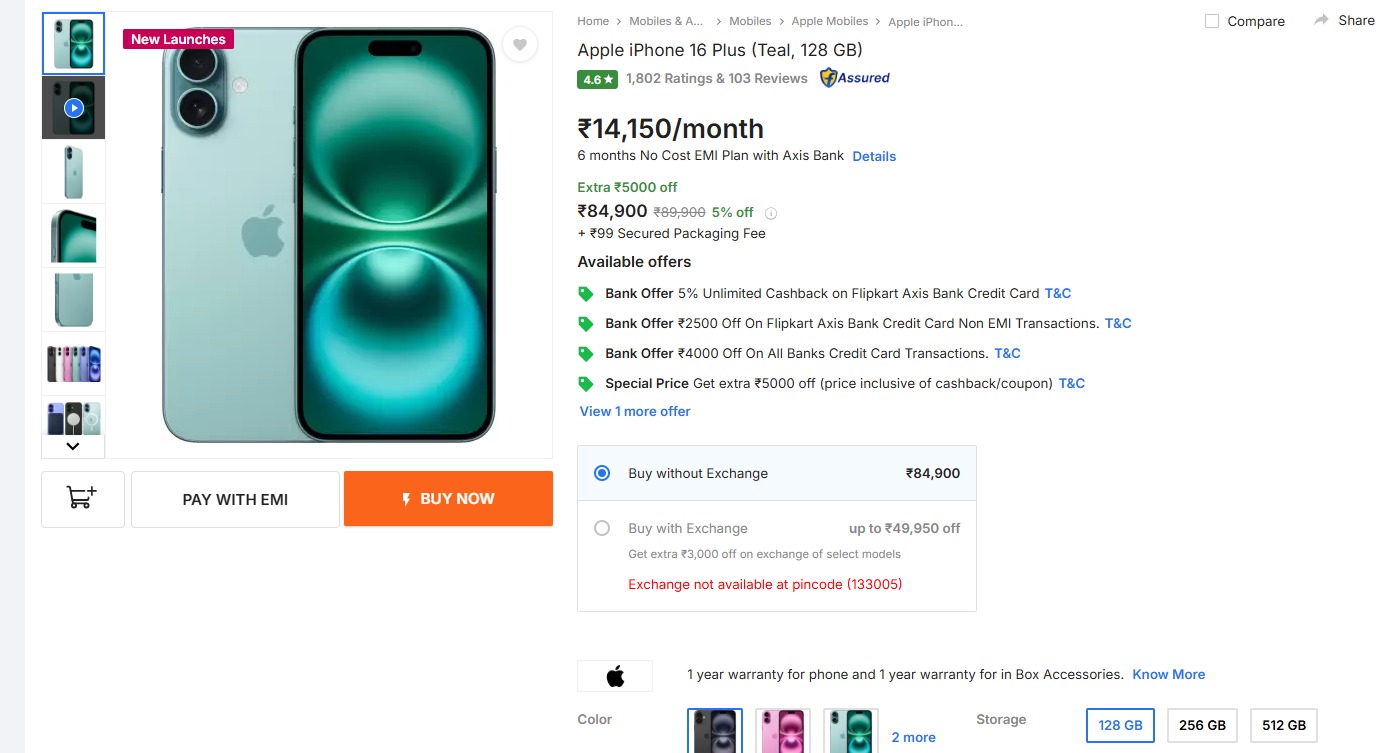Go to Home breadcrumb link
The width and height of the screenshot is (1386, 753).
[593, 21]
